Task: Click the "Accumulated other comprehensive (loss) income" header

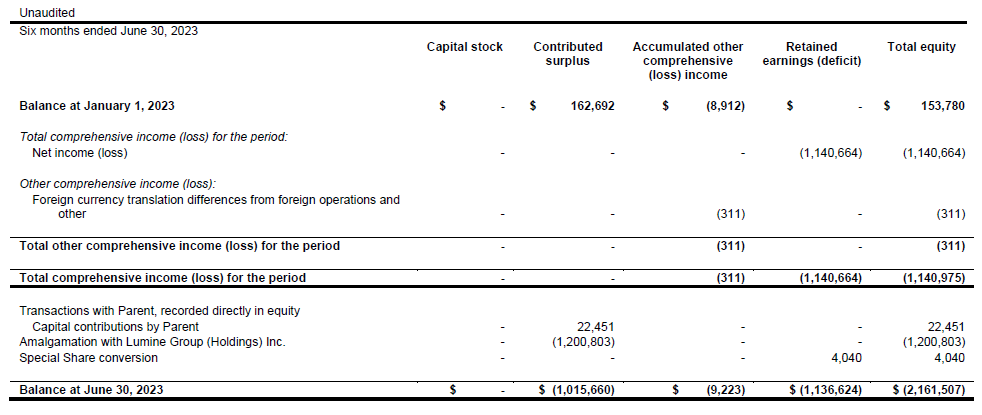Action: tap(687, 61)
